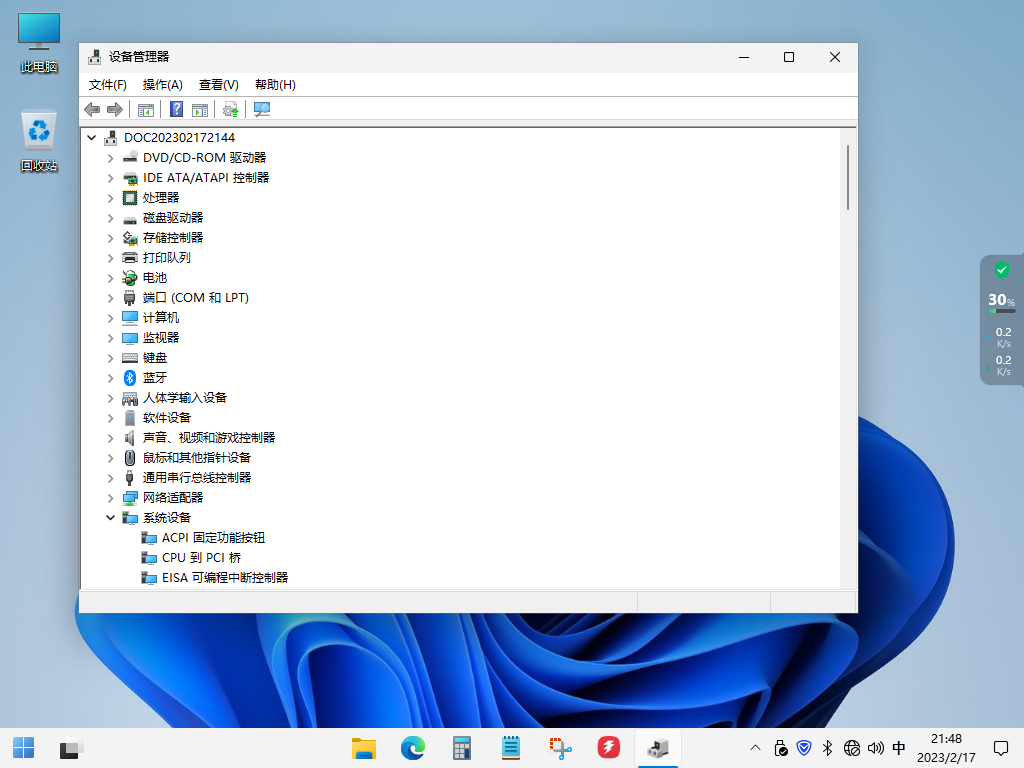Open the red lightning app in taskbar

[x=609, y=748]
